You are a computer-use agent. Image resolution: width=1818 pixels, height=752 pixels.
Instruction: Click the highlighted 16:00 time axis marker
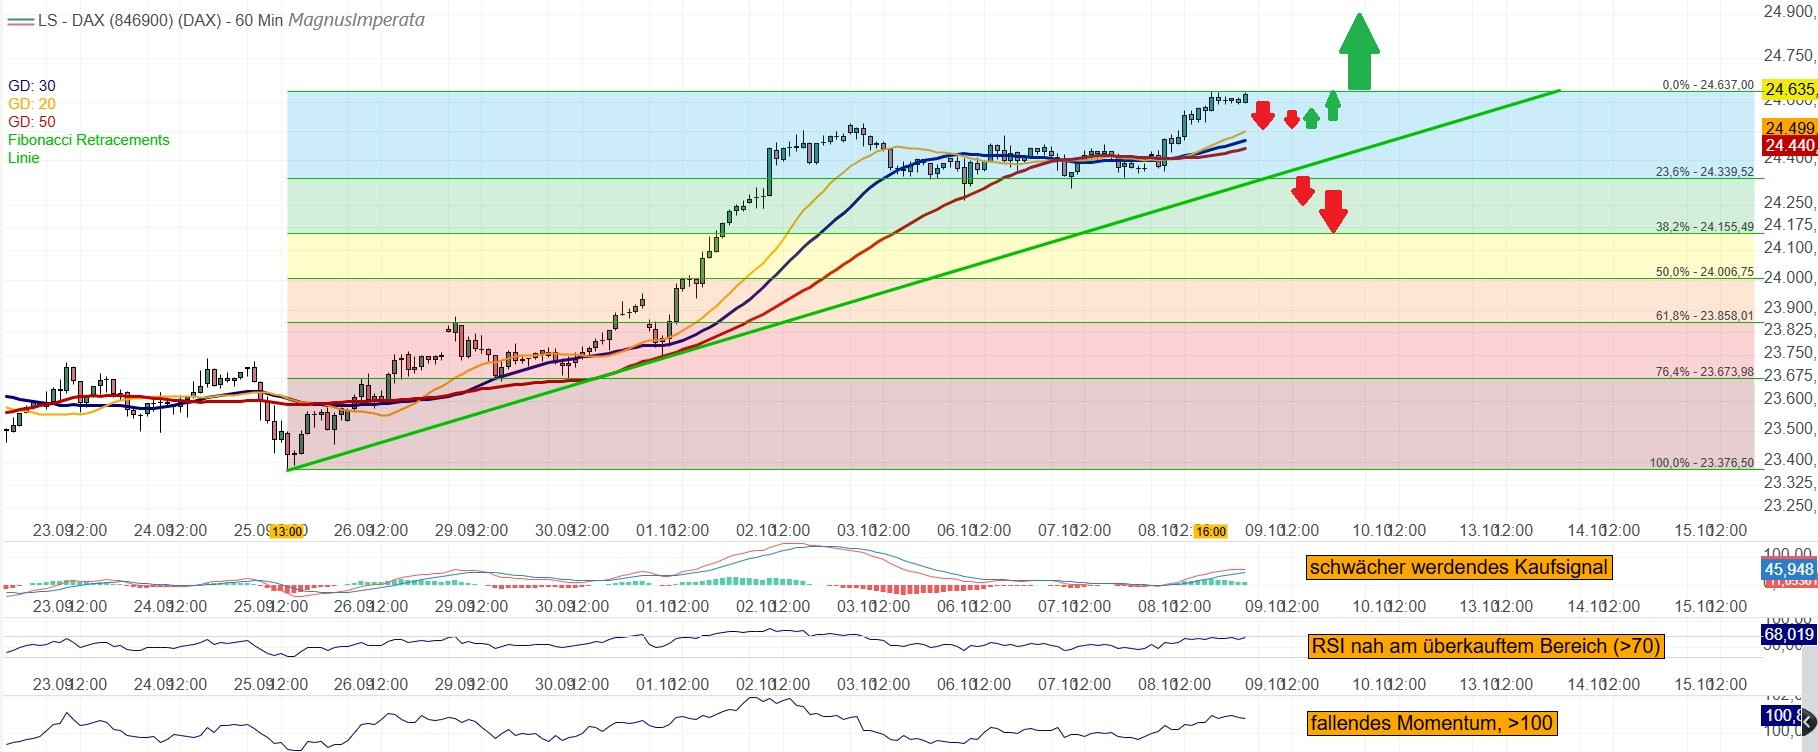(1210, 531)
